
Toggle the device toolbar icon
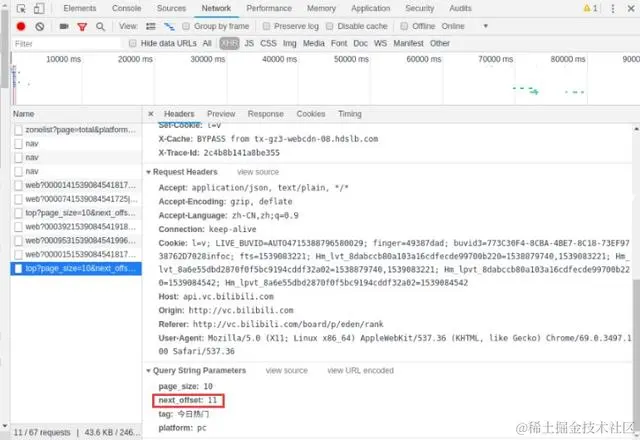click(x=39, y=9)
